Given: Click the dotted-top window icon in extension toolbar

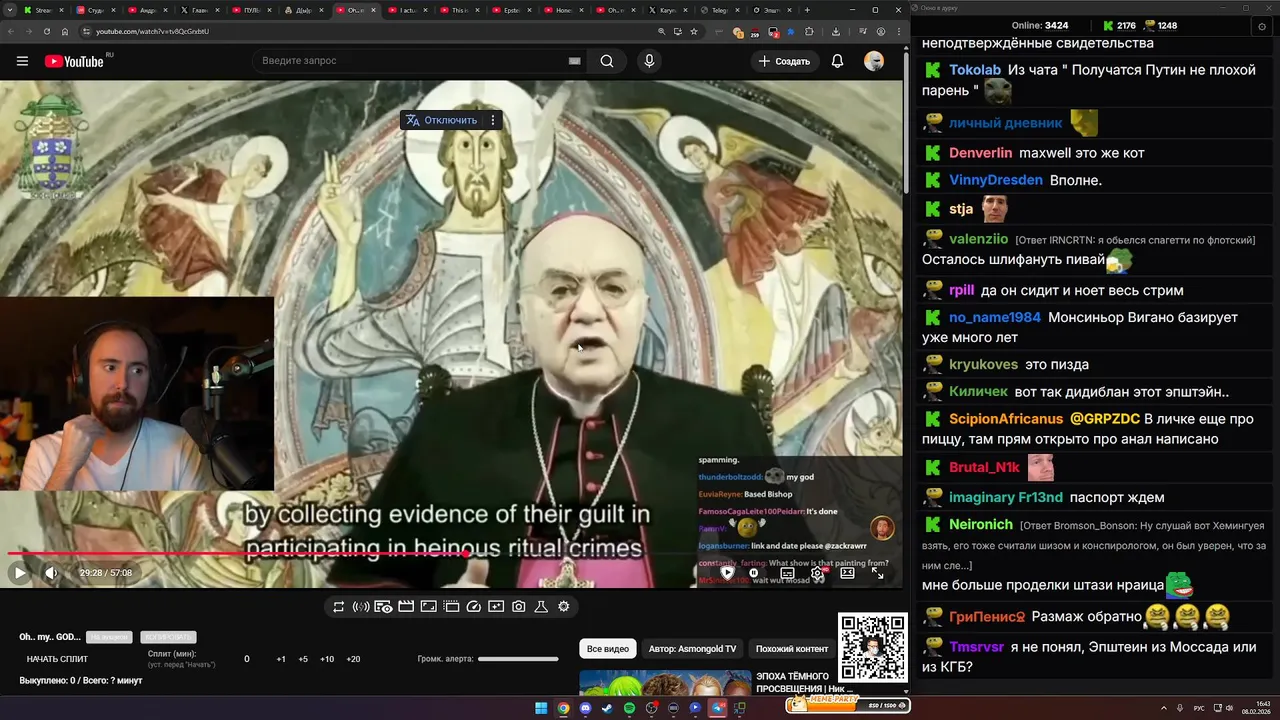Looking at the screenshot, I should (x=451, y=606).
